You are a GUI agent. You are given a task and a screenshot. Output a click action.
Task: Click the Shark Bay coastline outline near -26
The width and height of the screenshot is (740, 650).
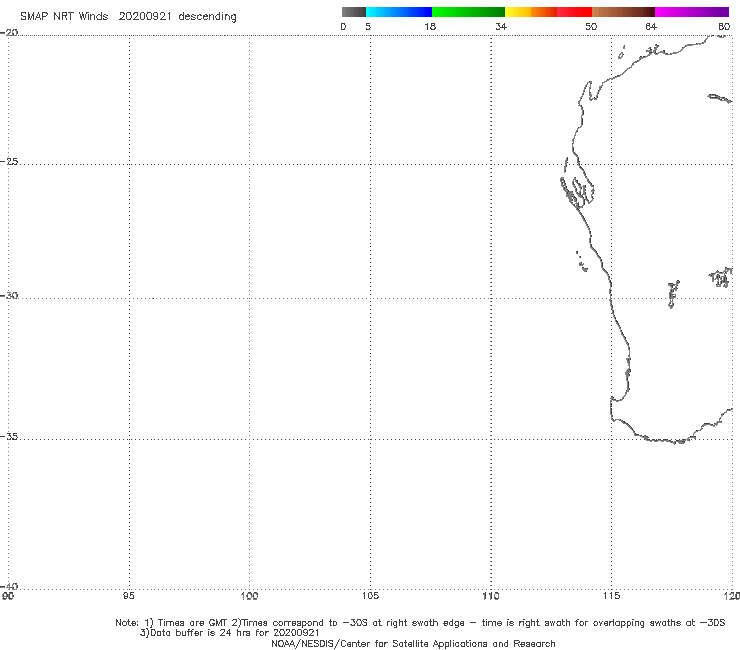(x=577, y=192)
